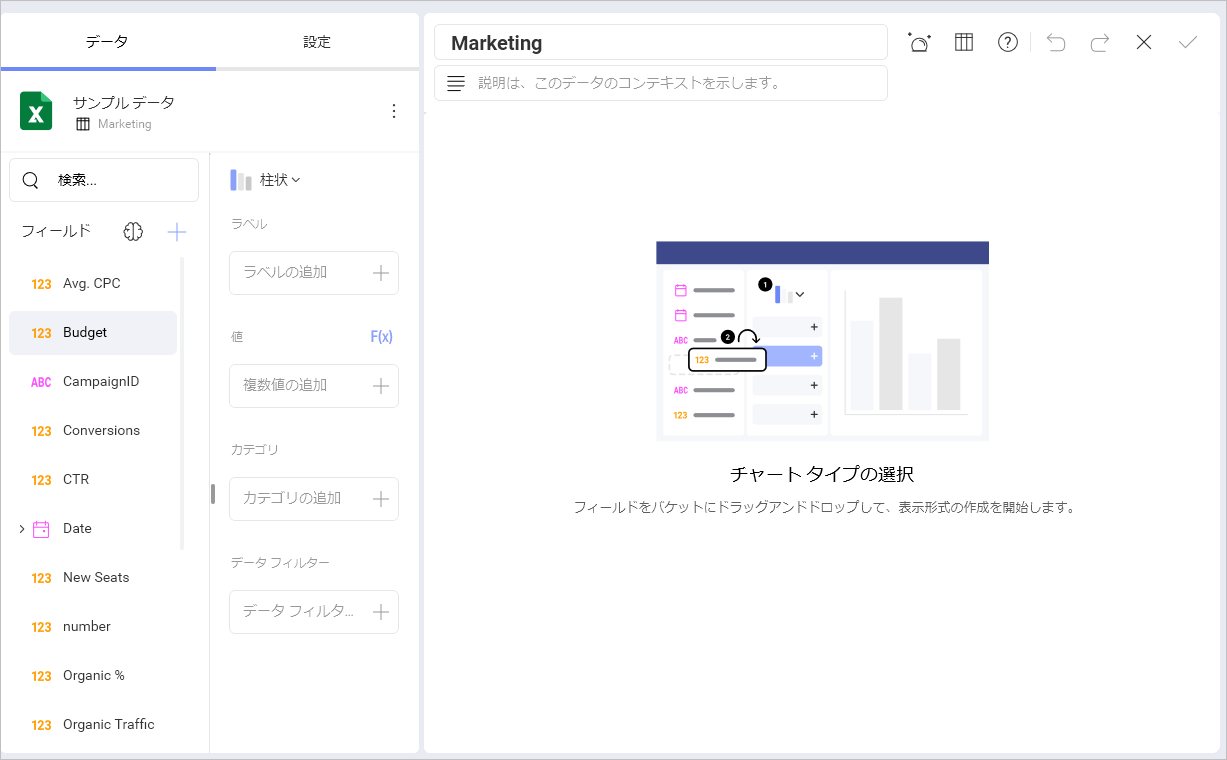
Task: Switch to the 設定 tab
Action: [x=317, y=42]
